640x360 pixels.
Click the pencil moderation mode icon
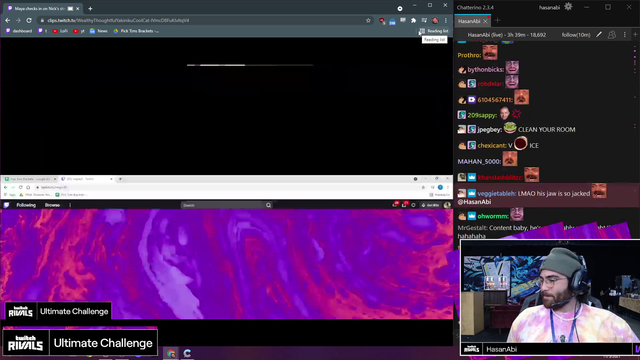coord(599,35)
